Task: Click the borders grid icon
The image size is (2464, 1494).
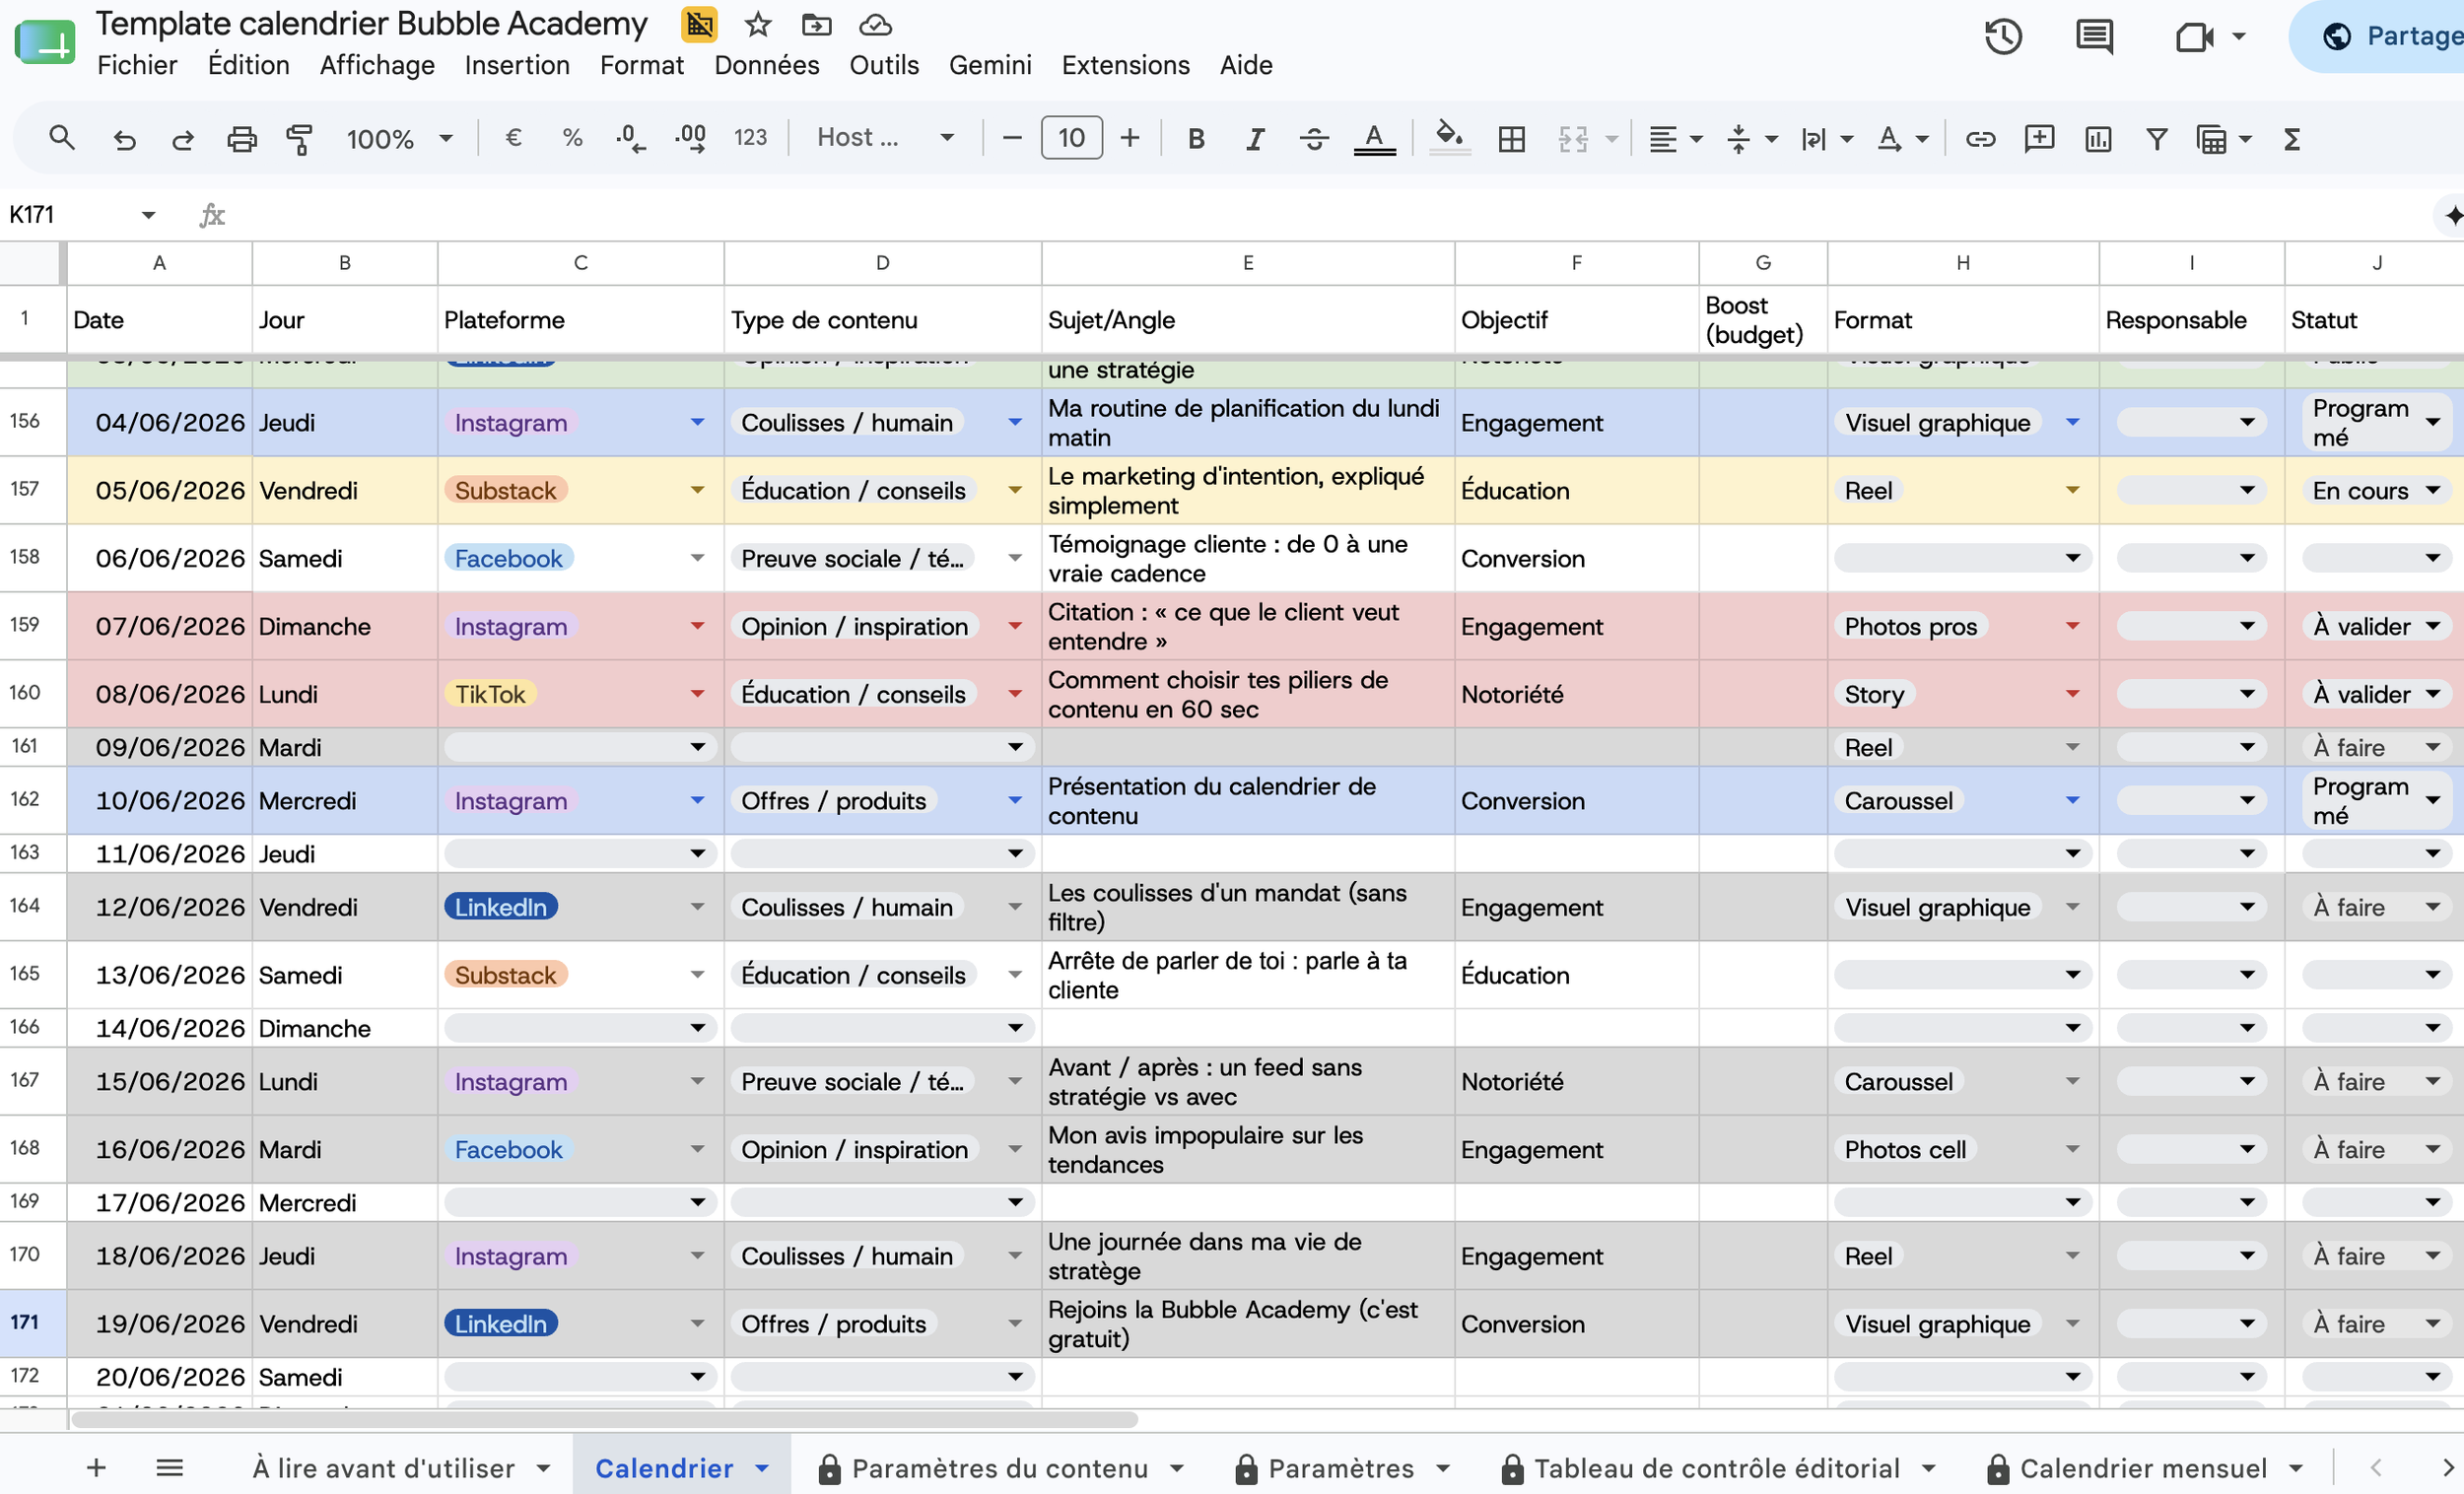Action: [1512, 138]
